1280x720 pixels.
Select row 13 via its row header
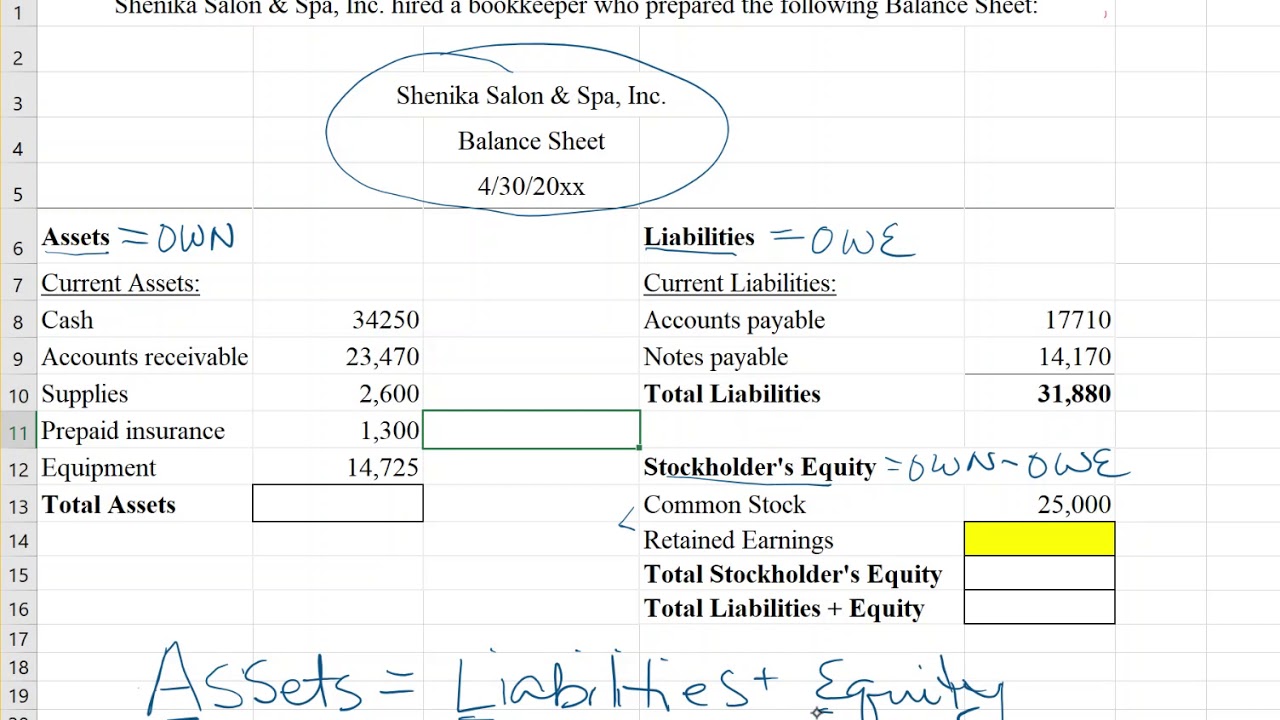tap(18, 505)
